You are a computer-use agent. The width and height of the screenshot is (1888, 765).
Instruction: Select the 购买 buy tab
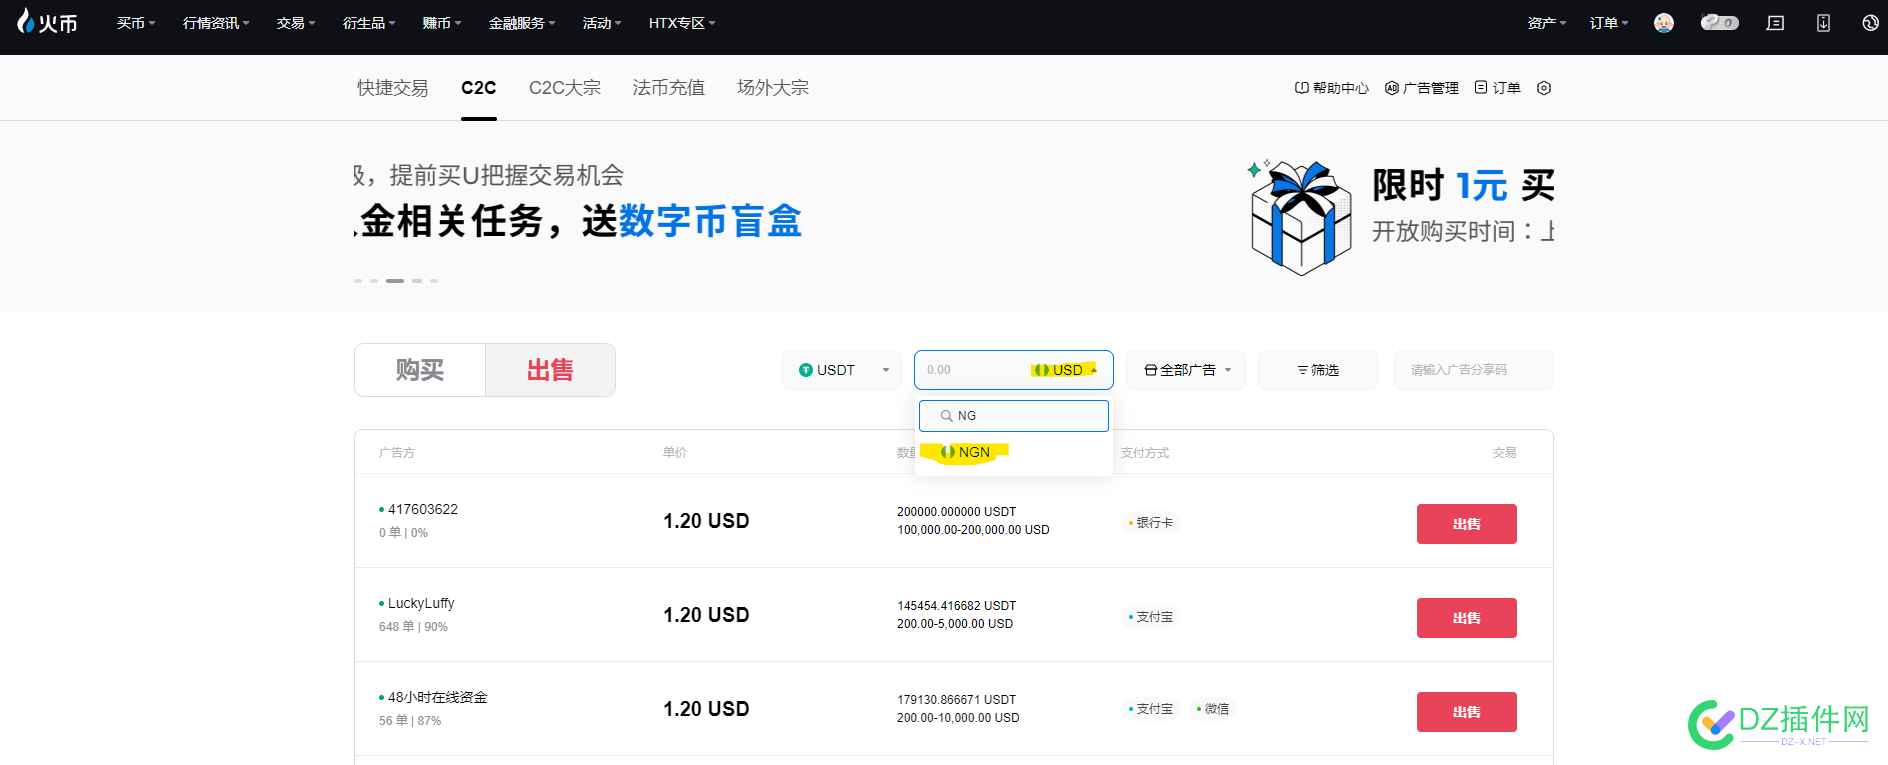pyautogui.click(x=420, y=370)
